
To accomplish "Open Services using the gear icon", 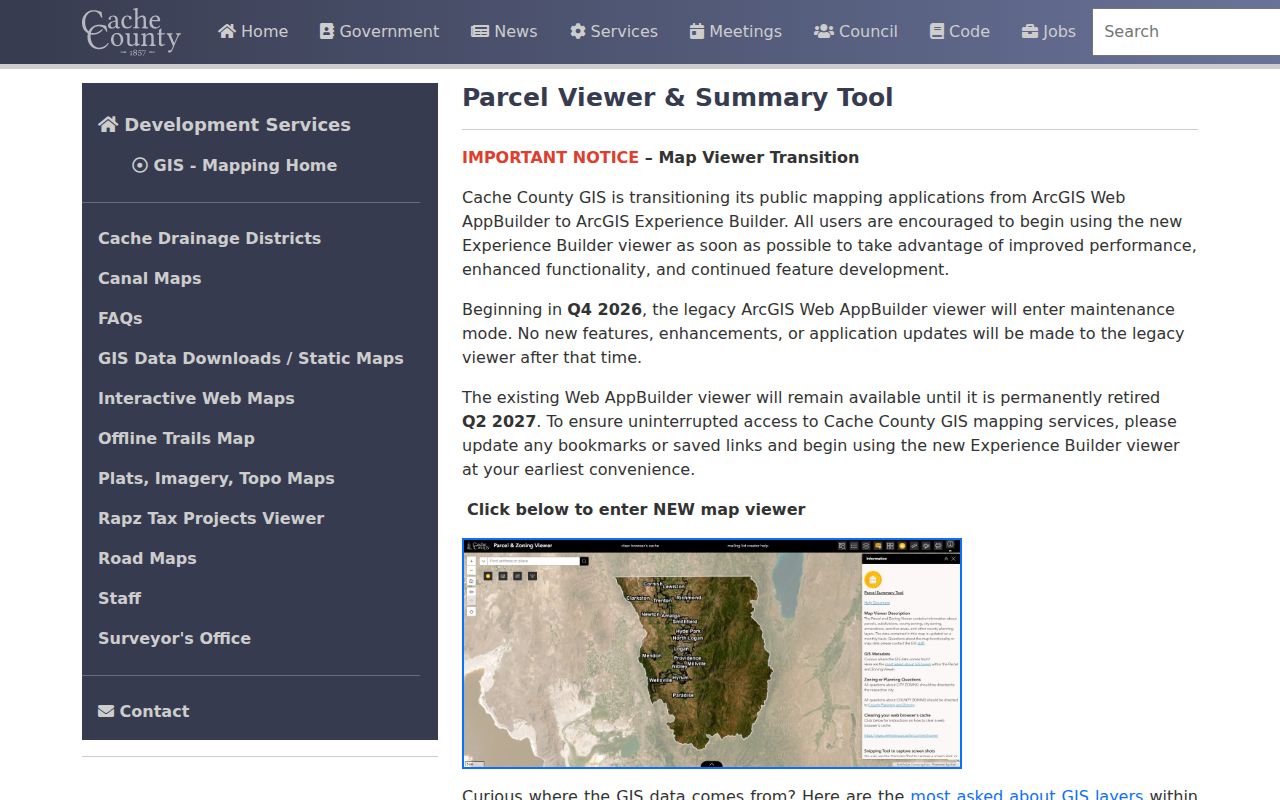I will 578,31.
